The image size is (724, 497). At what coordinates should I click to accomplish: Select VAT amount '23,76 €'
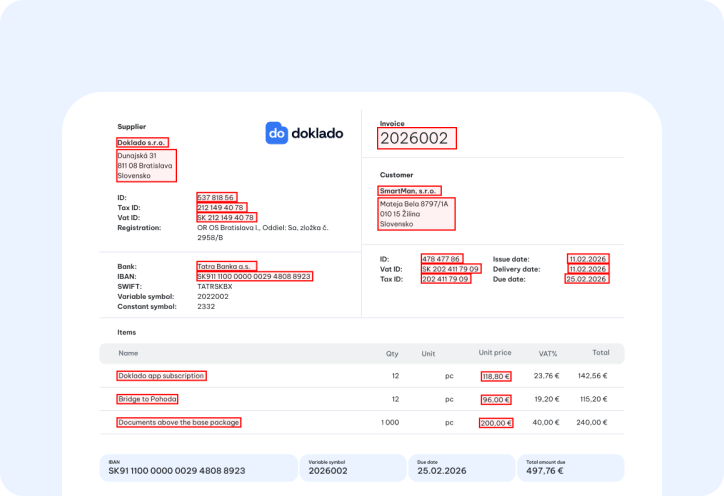[547, 376]
